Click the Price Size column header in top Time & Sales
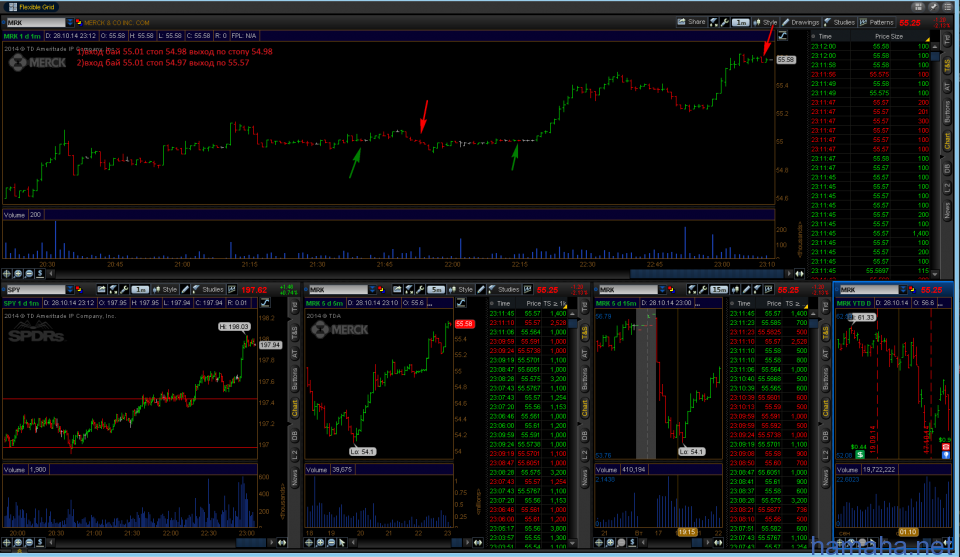This screenshot has width=960, height=557. 889,36
